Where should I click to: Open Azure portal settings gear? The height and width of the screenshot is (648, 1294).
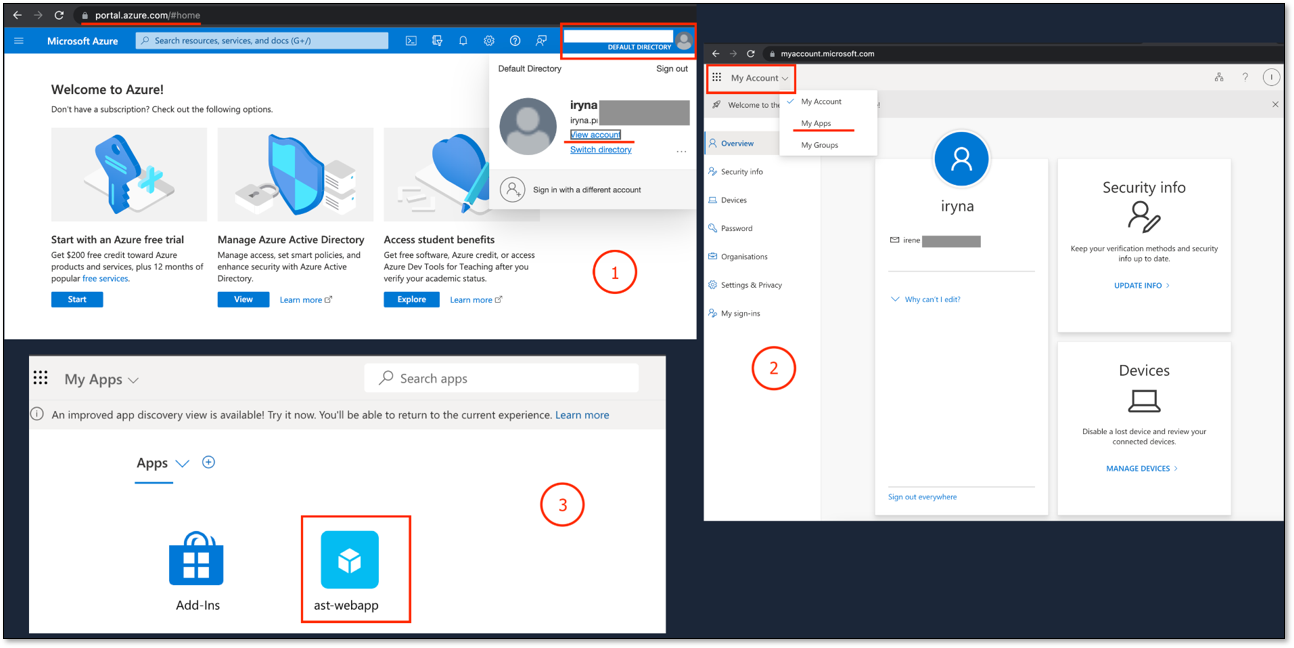[489, 41]
